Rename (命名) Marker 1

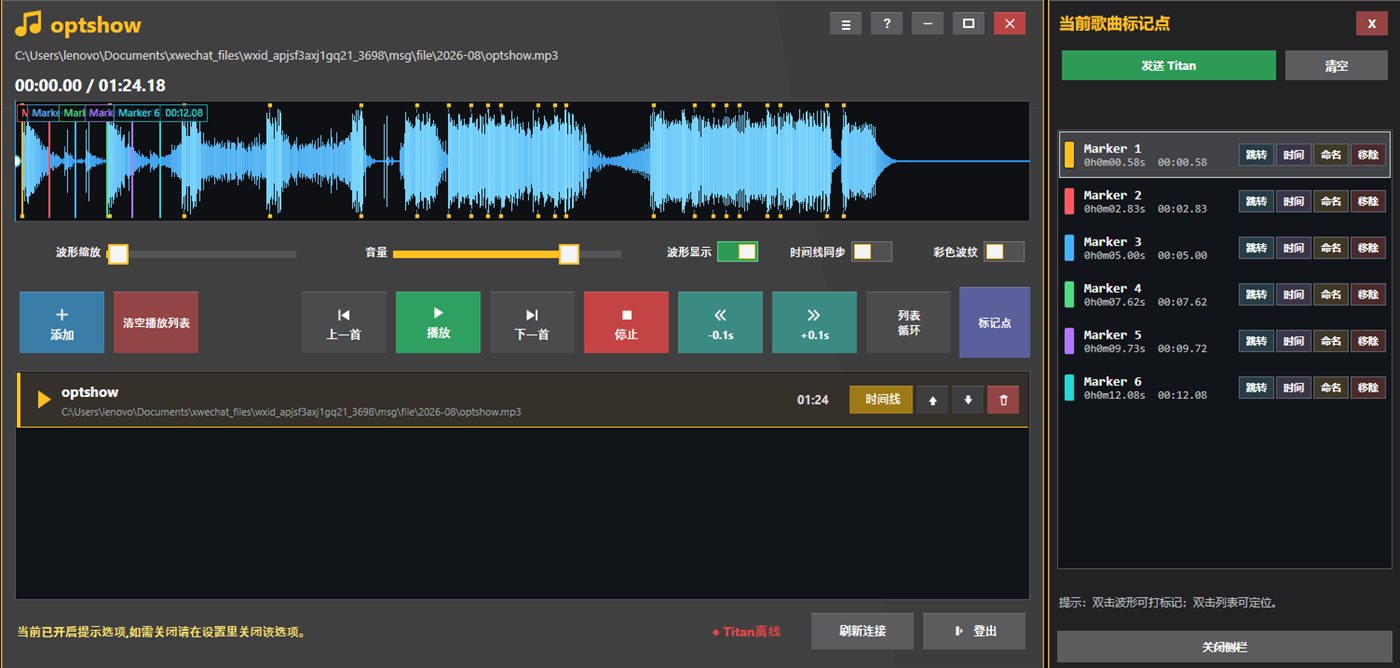tap(1330, 155)
